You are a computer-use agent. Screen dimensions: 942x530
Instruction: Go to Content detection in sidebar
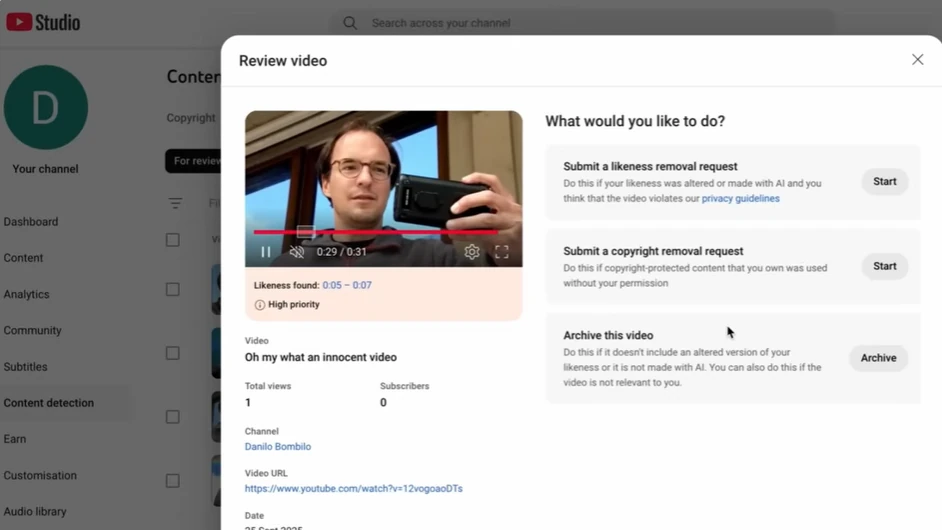[x=49, y=403]
